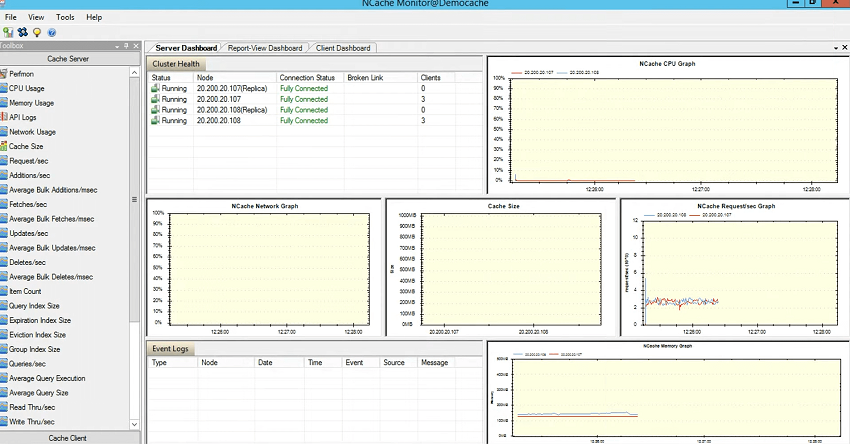
Task: Select the Write Thru/sec counter icon
Action: click(x=3, y=422)
